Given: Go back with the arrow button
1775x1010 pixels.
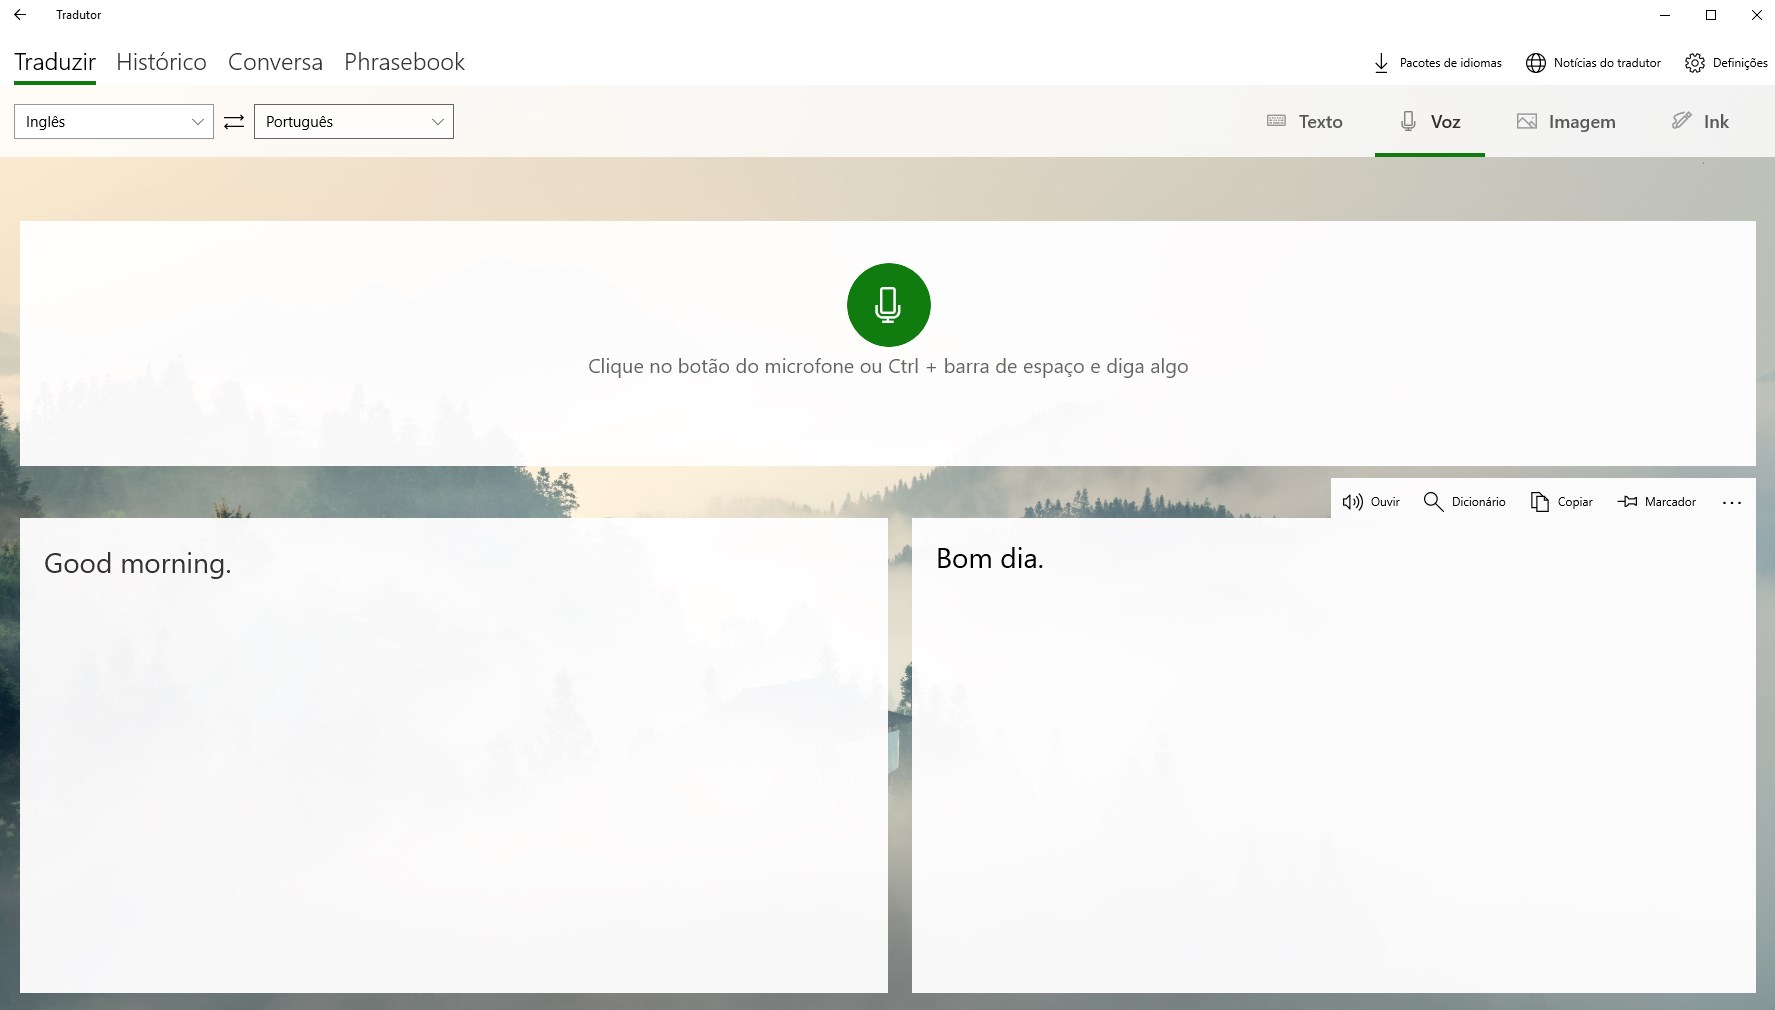Looking at the screenshot, I should click(20, 15).
